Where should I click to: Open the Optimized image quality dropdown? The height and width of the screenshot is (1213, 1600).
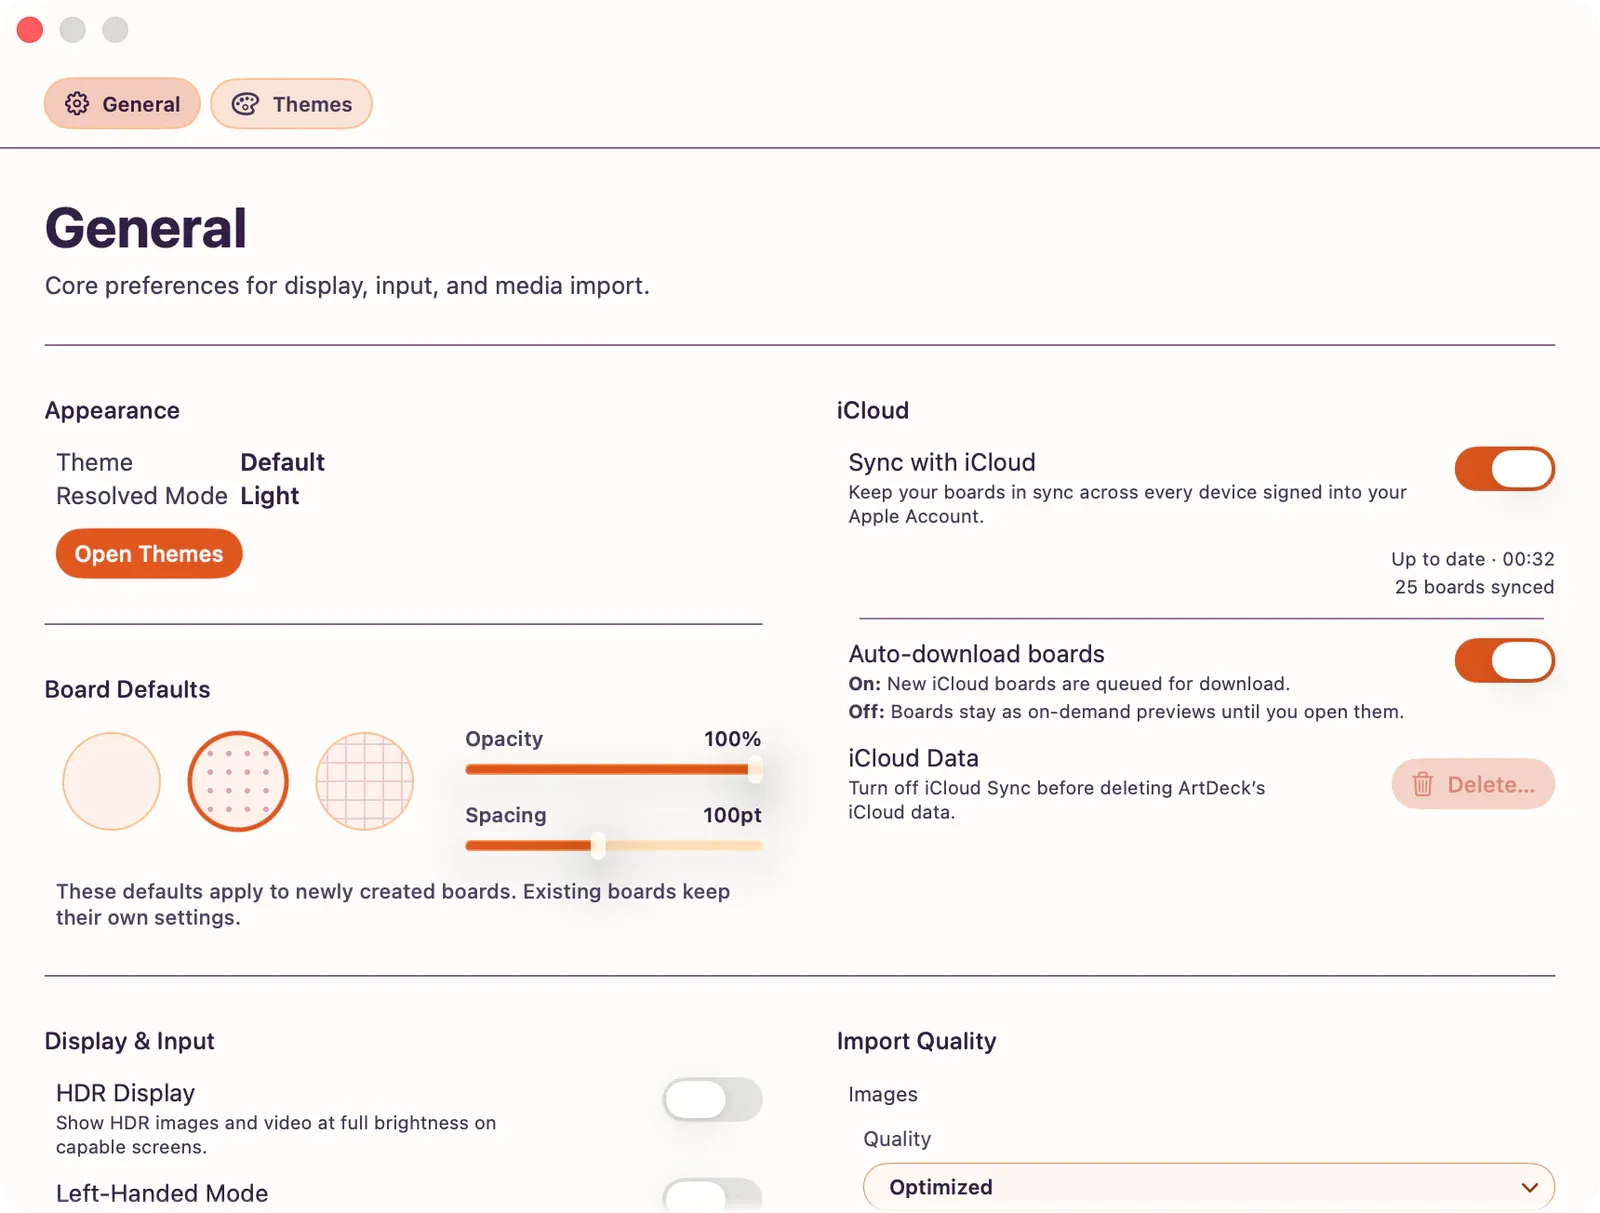point(1209,1187)
